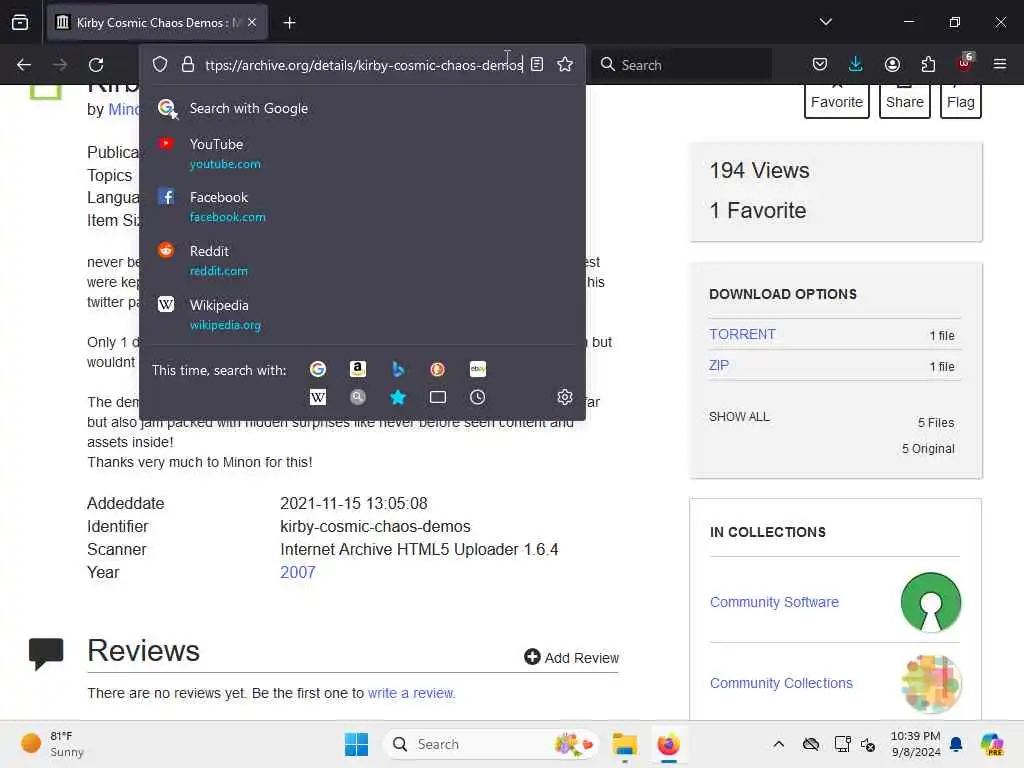1024x768 pixels.
Task: Click the Windows taskbar Search box
Action: pos(490,744)
